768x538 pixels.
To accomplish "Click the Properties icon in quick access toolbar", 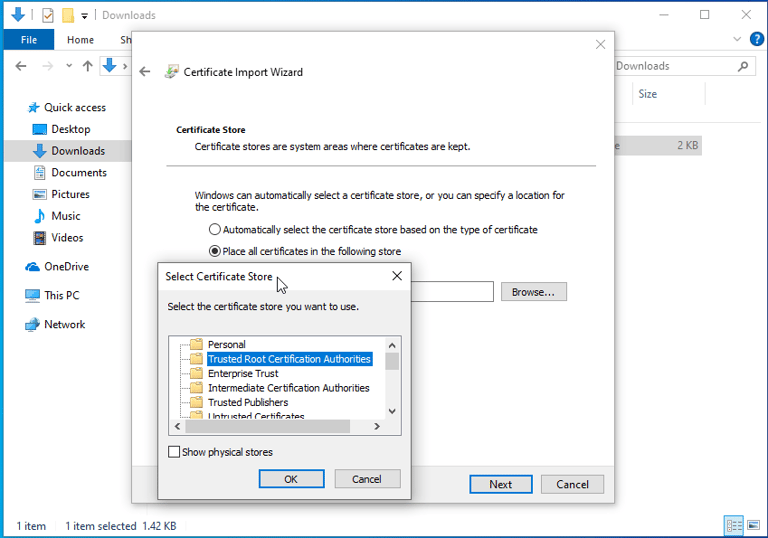I will pos(48,16).
